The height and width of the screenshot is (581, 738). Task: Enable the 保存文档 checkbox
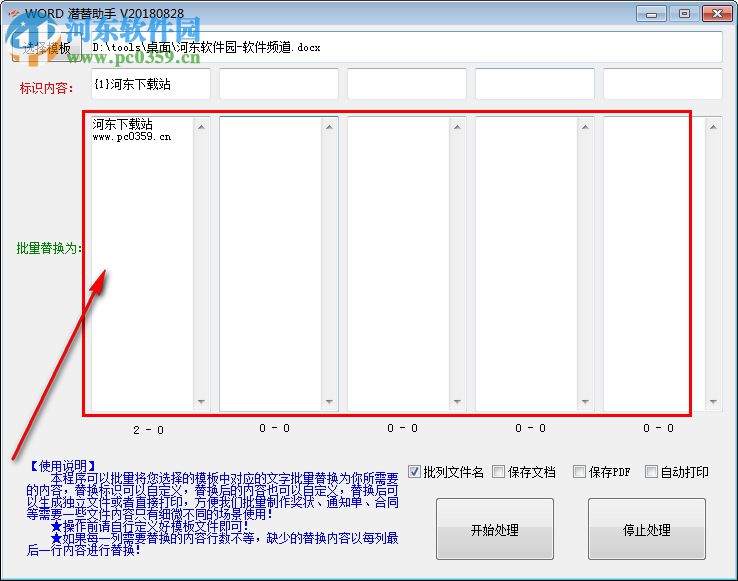point(498,471)
